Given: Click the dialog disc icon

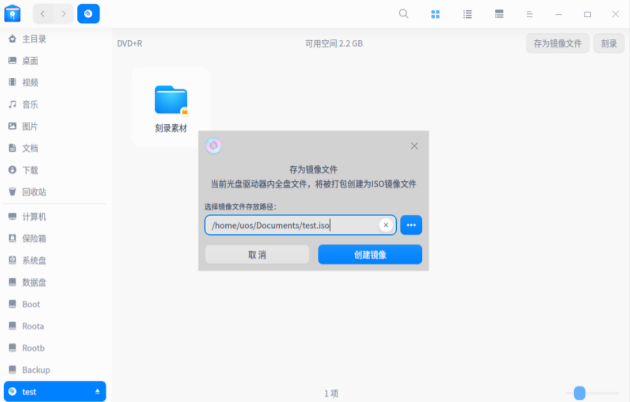Looking at the screenshot, I should [x=214, y=146].
